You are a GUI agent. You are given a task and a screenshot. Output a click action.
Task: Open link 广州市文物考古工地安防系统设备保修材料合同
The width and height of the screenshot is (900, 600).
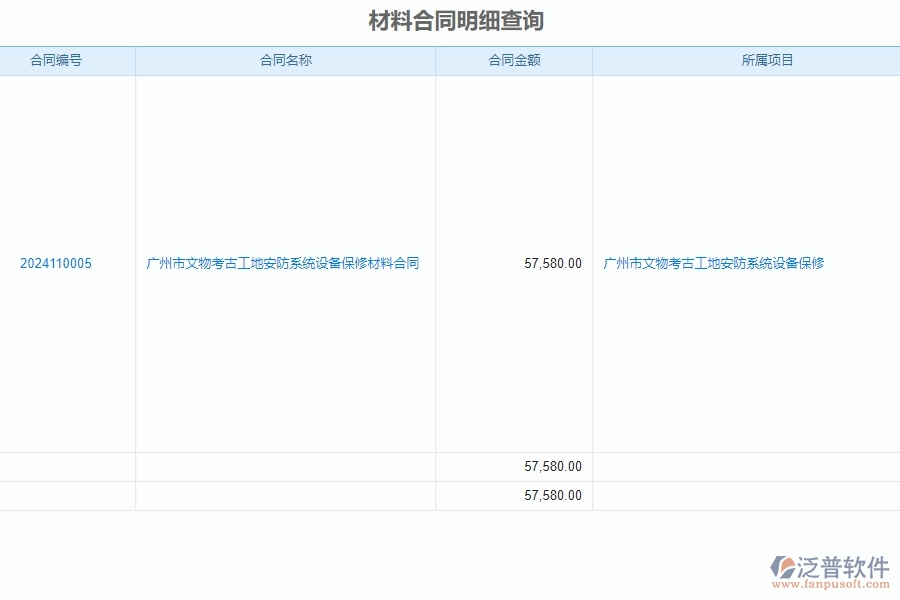click(x=284, y=263)
